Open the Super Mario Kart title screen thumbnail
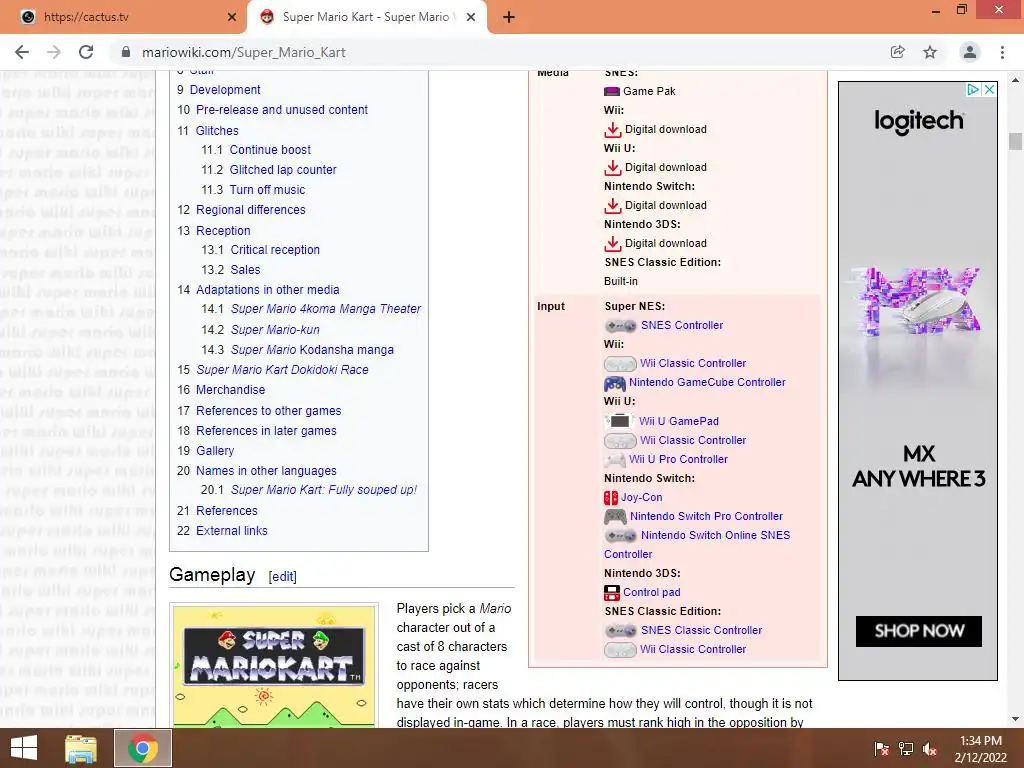The width and height of the screenshot is (1024, 768). click(x=274, y=666)
